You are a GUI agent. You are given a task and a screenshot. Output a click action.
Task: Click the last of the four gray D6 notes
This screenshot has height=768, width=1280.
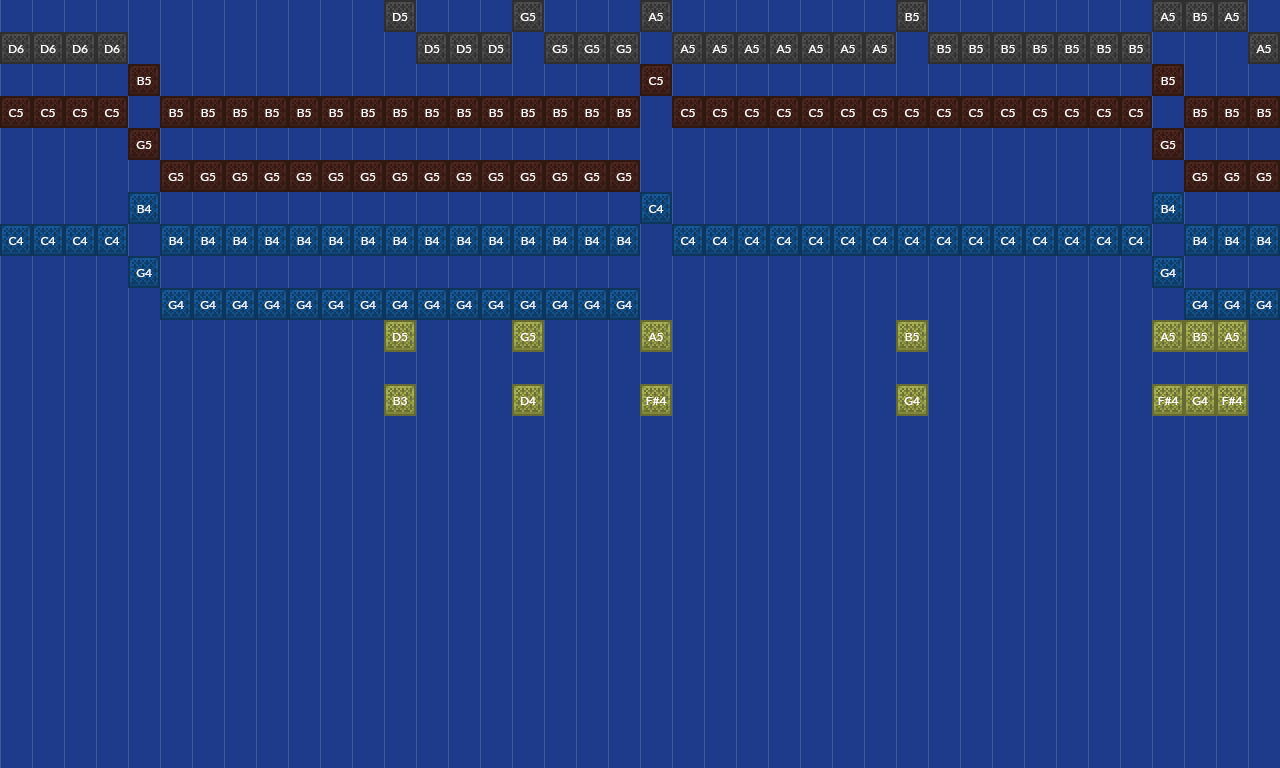112,48
